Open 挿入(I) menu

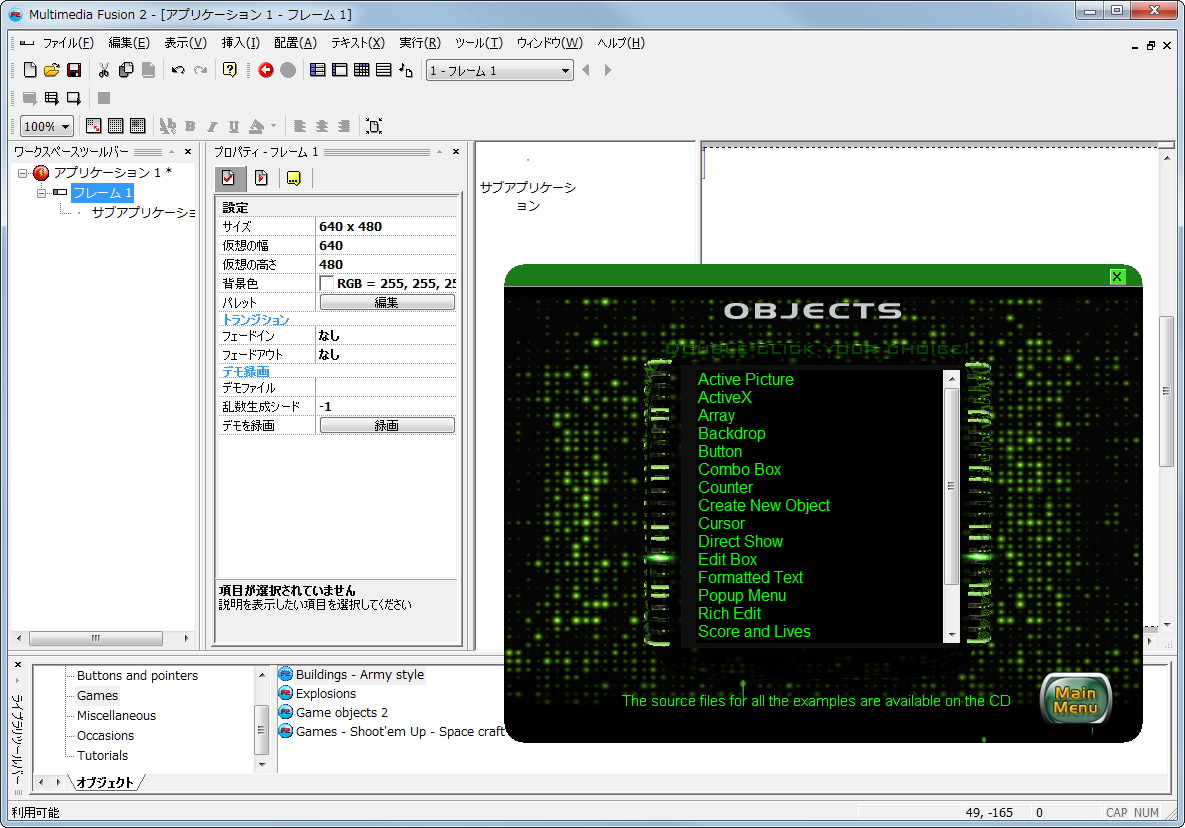[x=240, y=43]
